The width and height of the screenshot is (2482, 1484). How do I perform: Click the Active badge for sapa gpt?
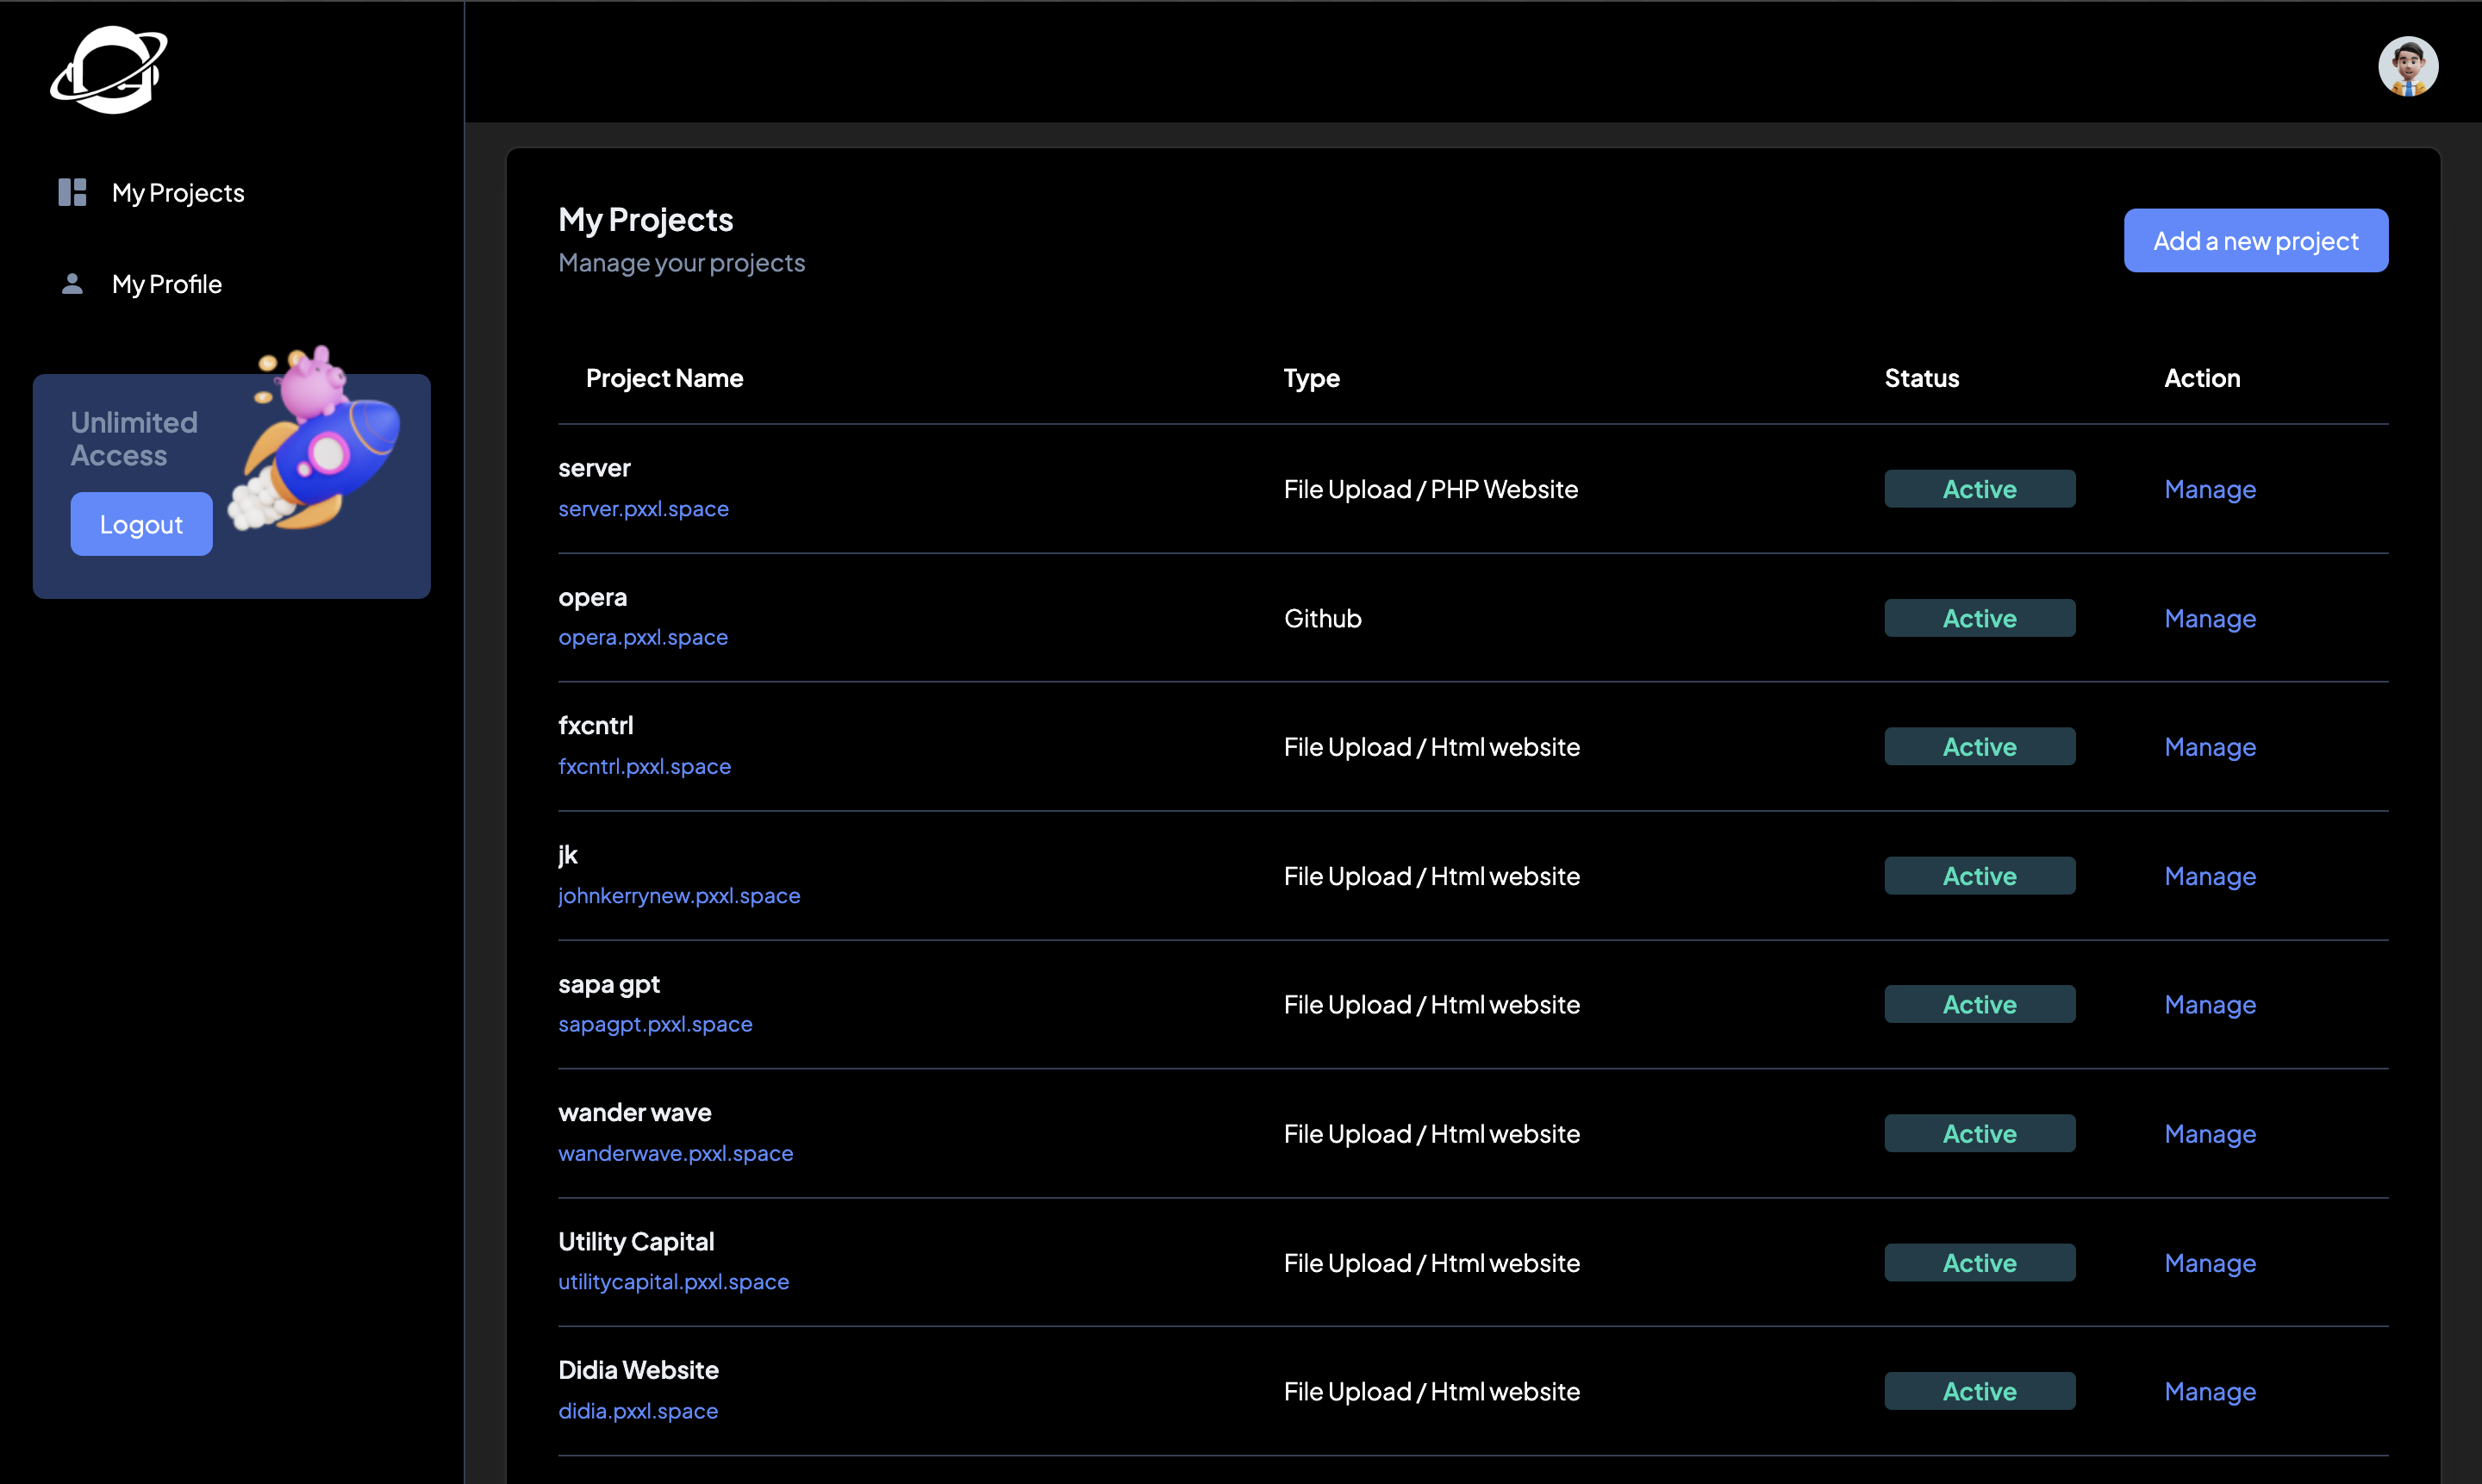[x=1979, y=1004]
